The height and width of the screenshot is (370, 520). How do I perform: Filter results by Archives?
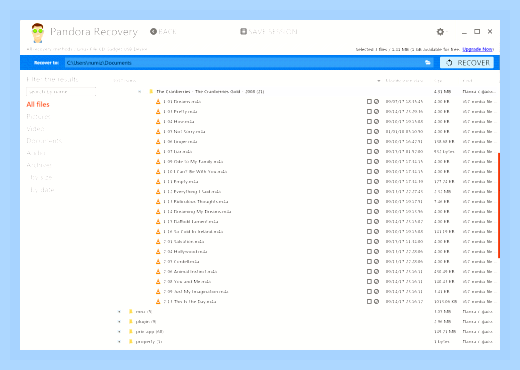[x=39, y=165]
